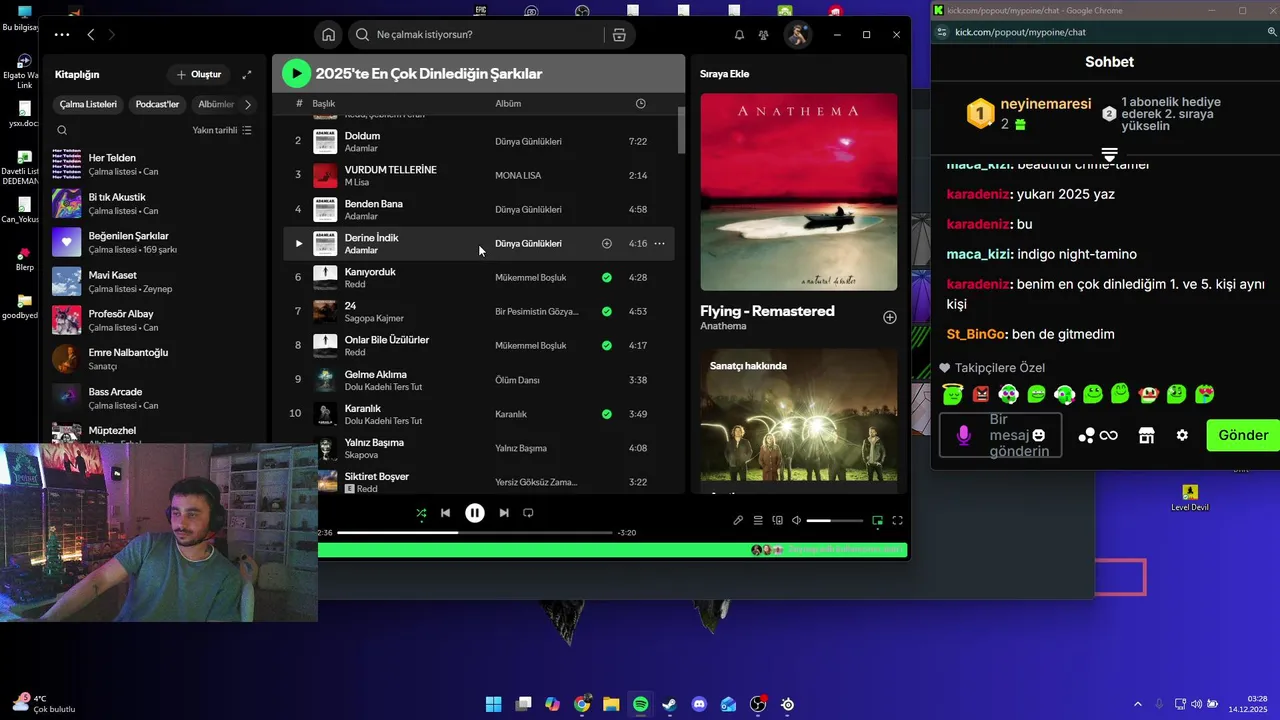
Task: Open more options for Derine İndik
Action: (x=659, y=243)
